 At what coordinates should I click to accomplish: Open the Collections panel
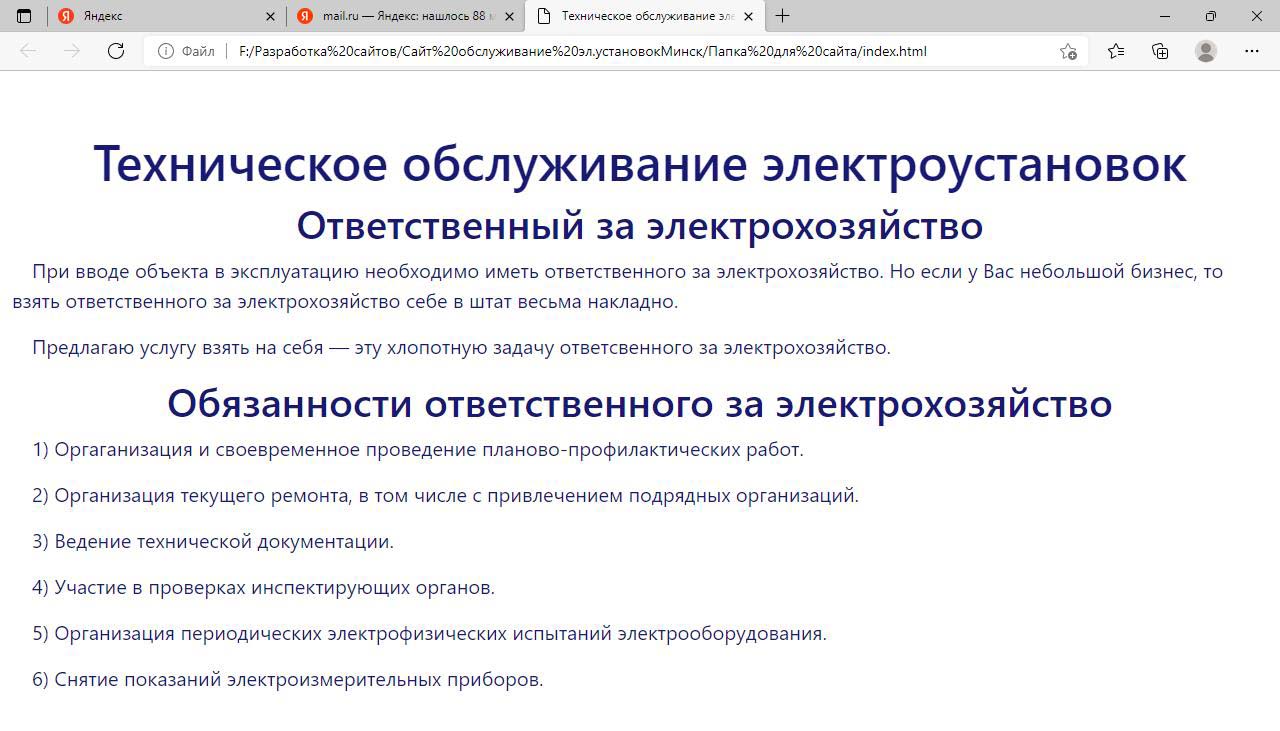pyautogui.click(x=1160, y=51)
